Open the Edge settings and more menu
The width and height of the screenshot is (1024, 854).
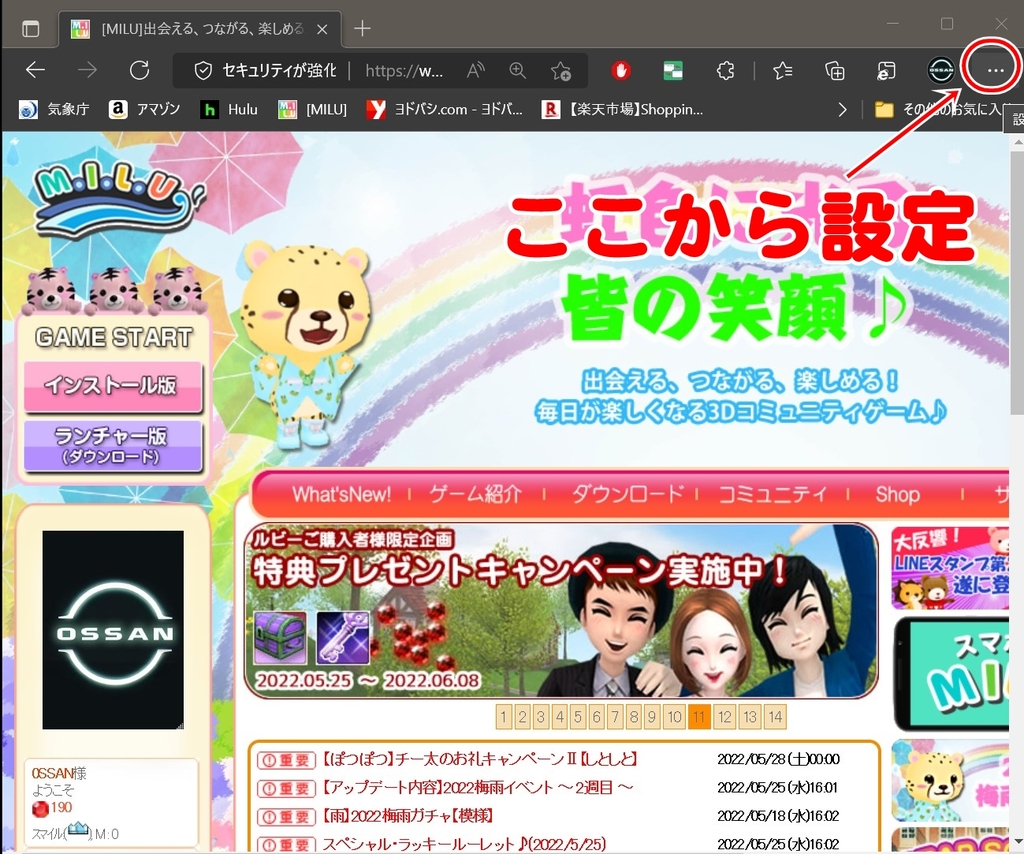tap(994, 70)
